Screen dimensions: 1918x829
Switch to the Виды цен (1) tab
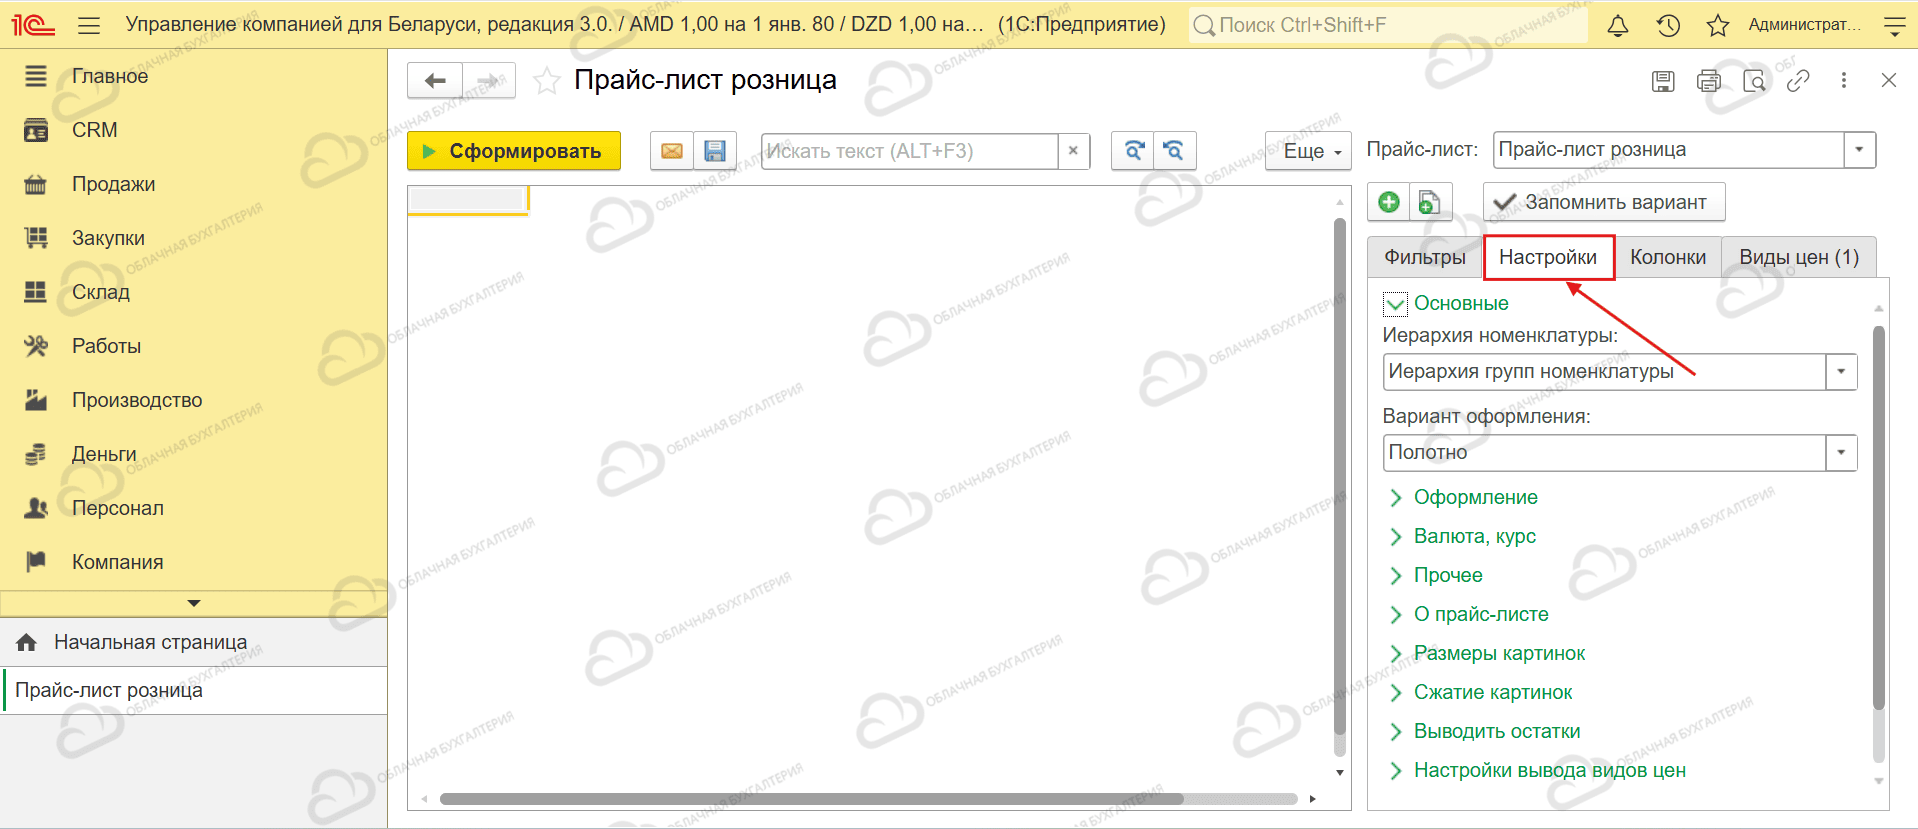click(1799, 257)
